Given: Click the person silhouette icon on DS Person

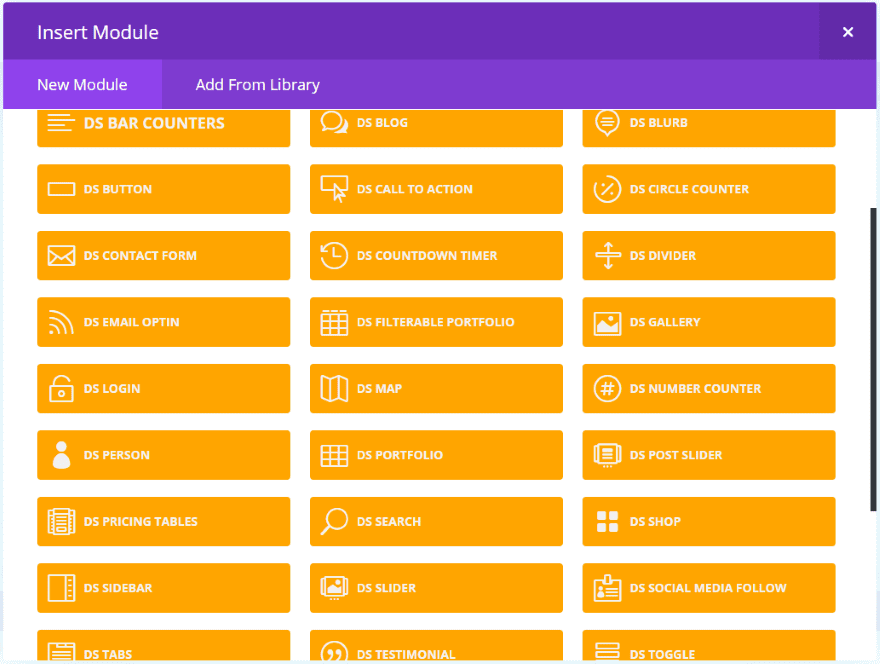Looking at the screenshot, I should [62, 455].
